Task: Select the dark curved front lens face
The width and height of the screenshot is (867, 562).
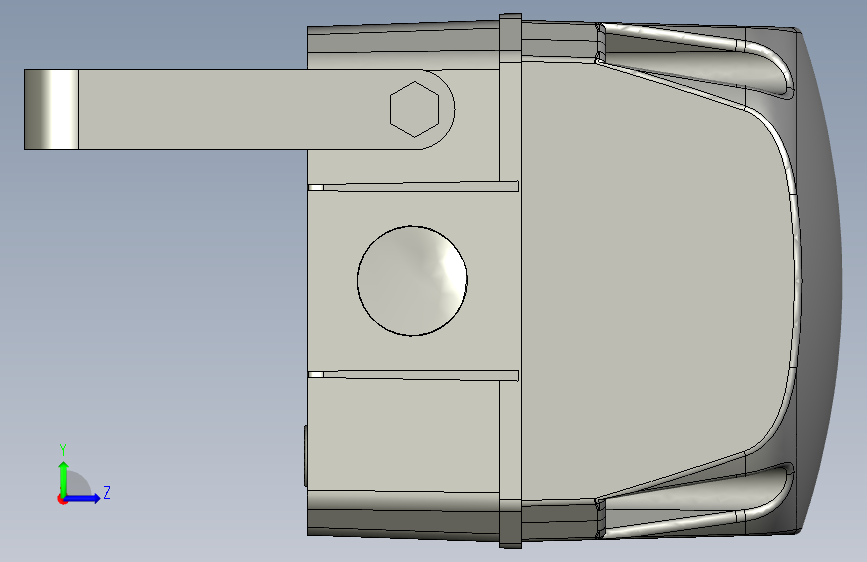Action: point(822,279)
